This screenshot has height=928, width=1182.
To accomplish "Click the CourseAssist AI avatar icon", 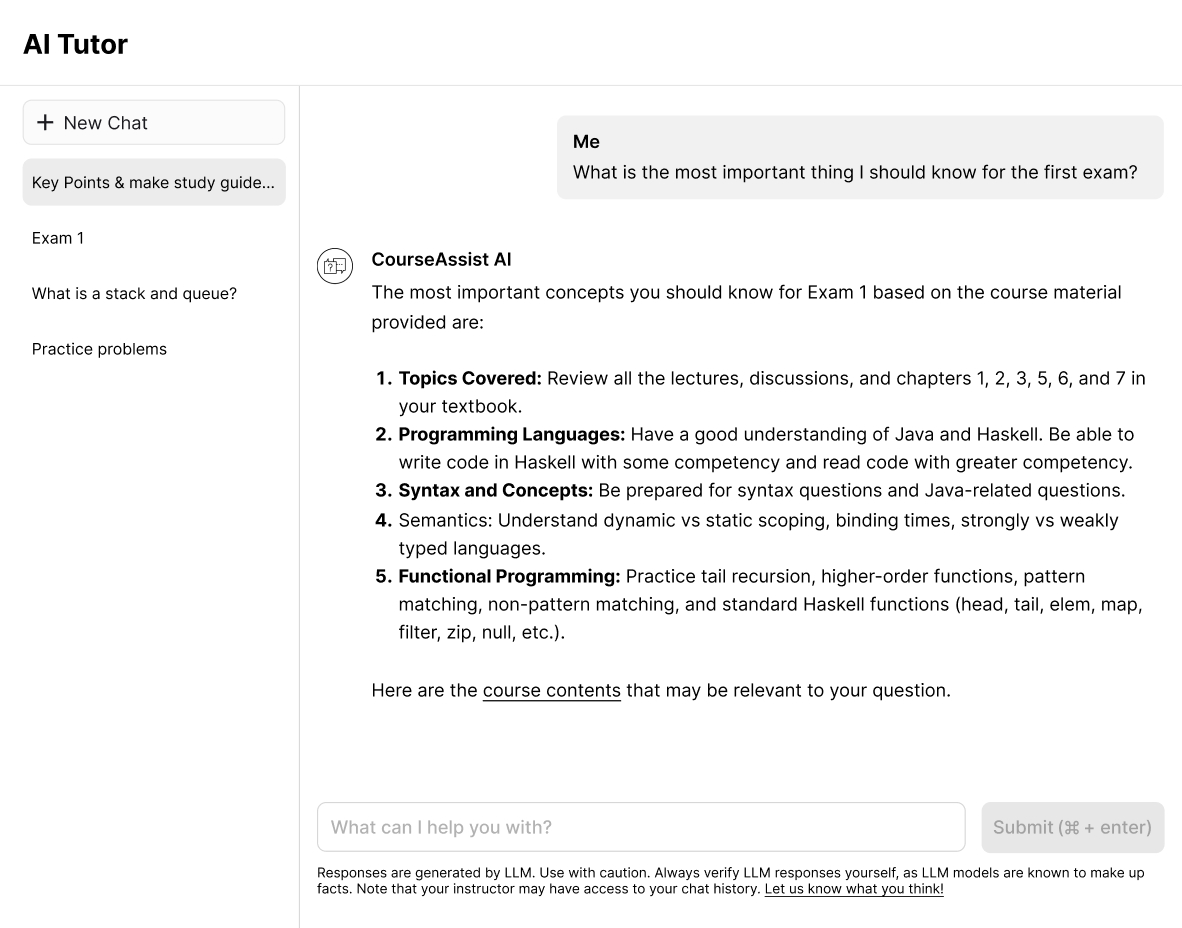I will tap(335, 266).
